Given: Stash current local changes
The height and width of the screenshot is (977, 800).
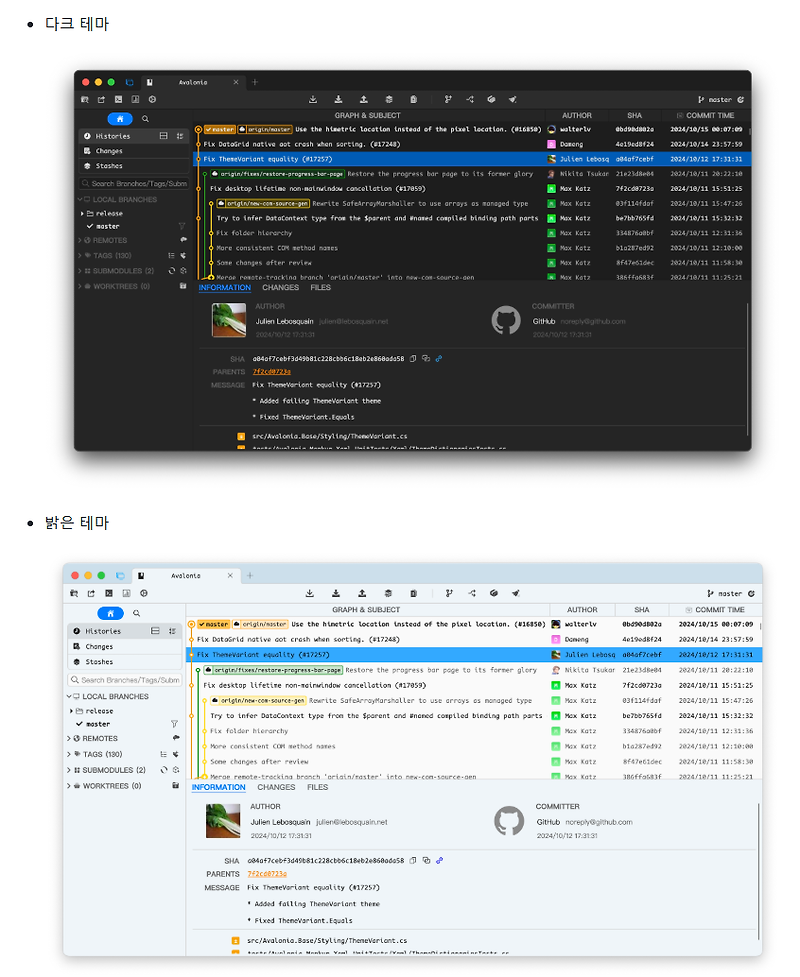Looking at the screenshot, I should click(389, 99).
